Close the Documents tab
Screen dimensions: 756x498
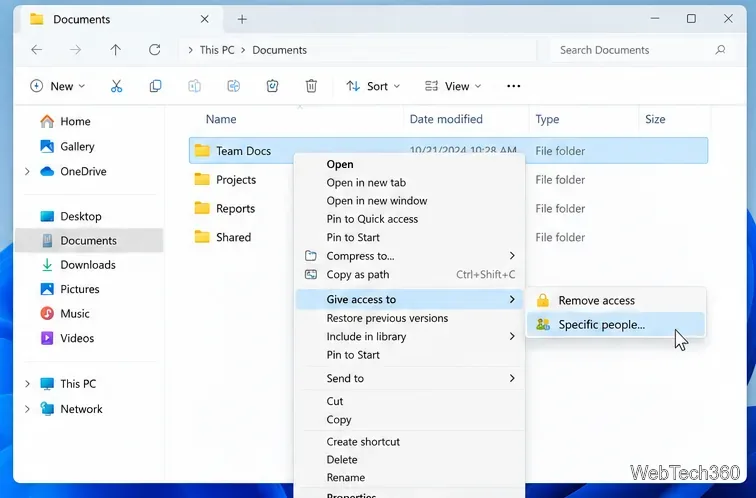(204, 19)
